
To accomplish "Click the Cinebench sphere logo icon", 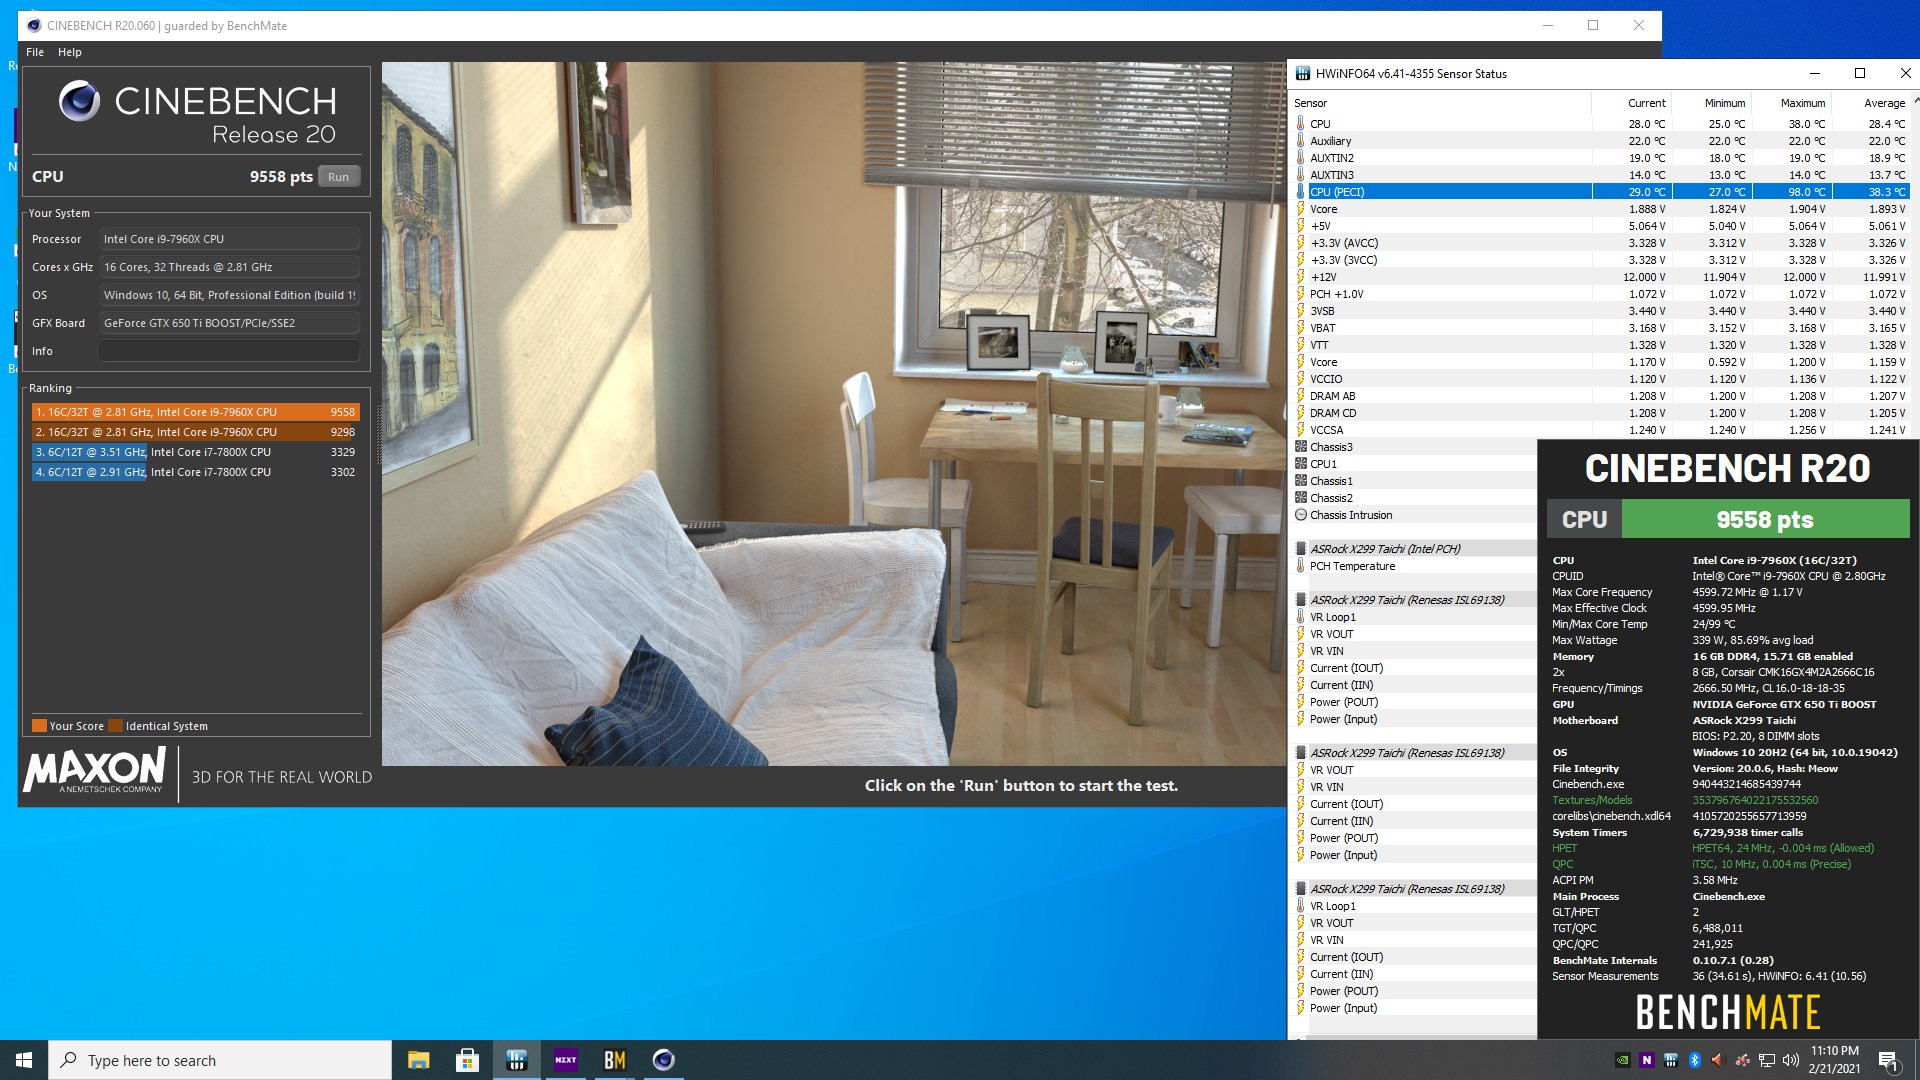I will coord(79,101).
